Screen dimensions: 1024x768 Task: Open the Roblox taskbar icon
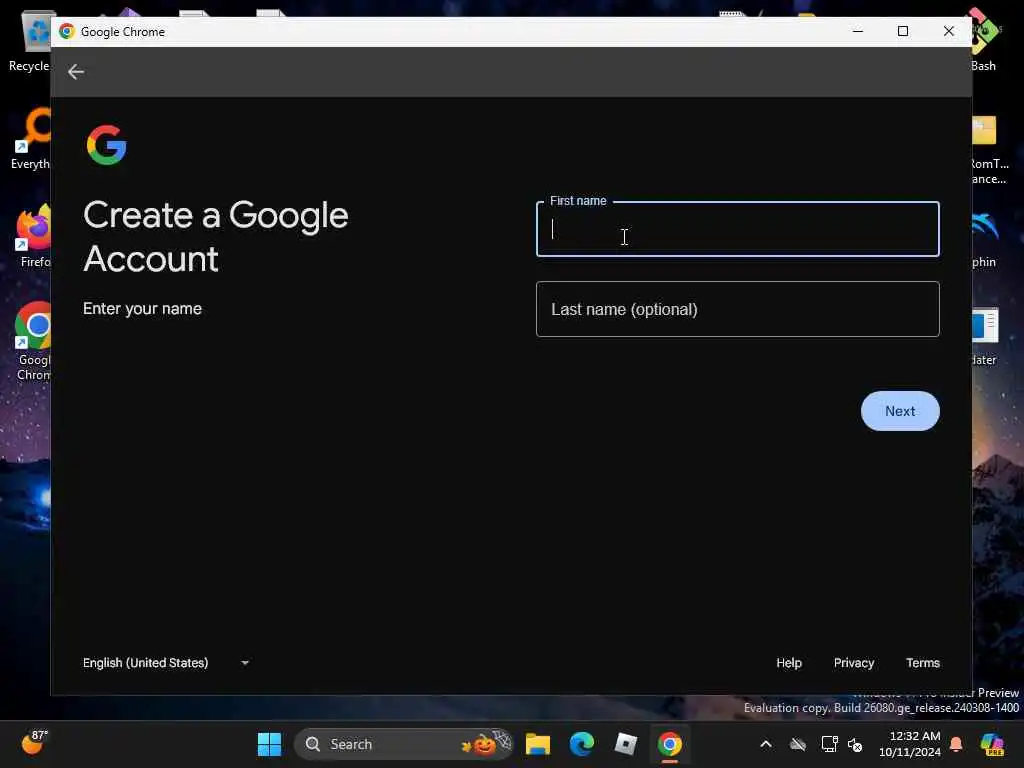click(x=625, y=744)
